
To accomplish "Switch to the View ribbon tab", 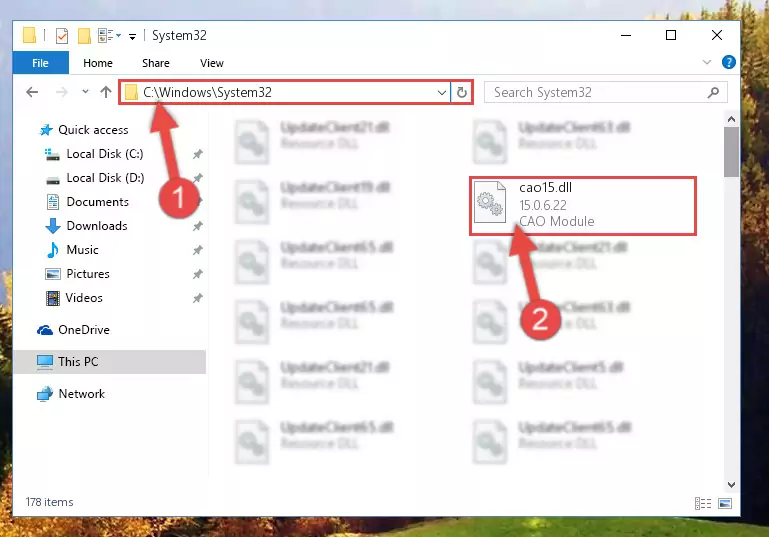I will (211, 63).
